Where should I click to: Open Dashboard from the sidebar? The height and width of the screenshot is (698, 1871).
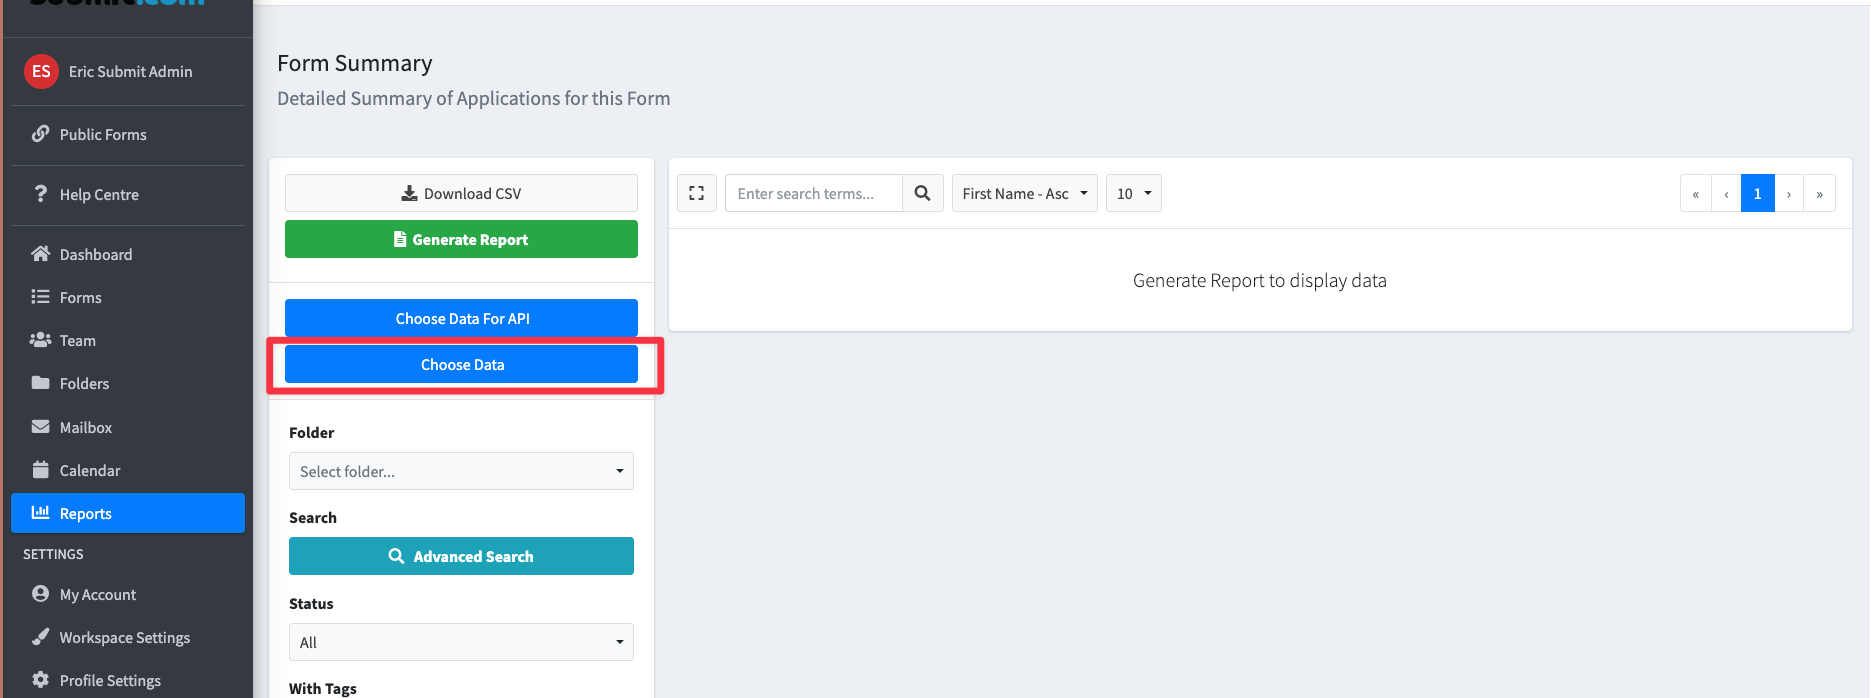tap(95, 254)
